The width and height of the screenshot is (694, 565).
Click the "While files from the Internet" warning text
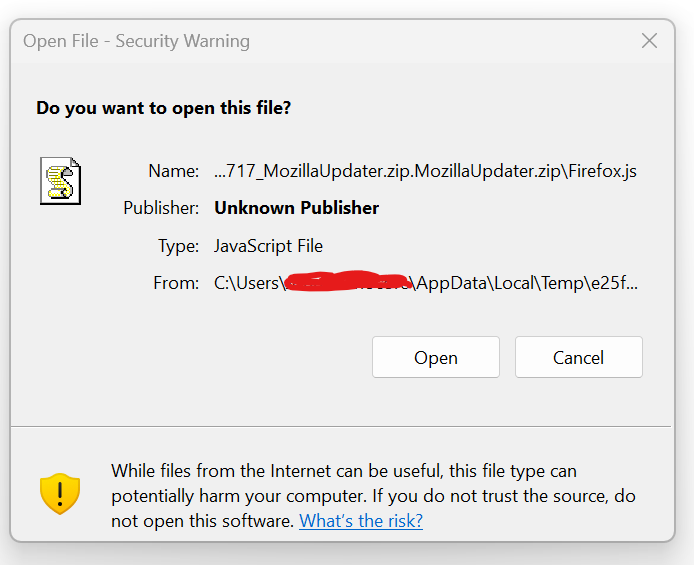pos(343,471)
